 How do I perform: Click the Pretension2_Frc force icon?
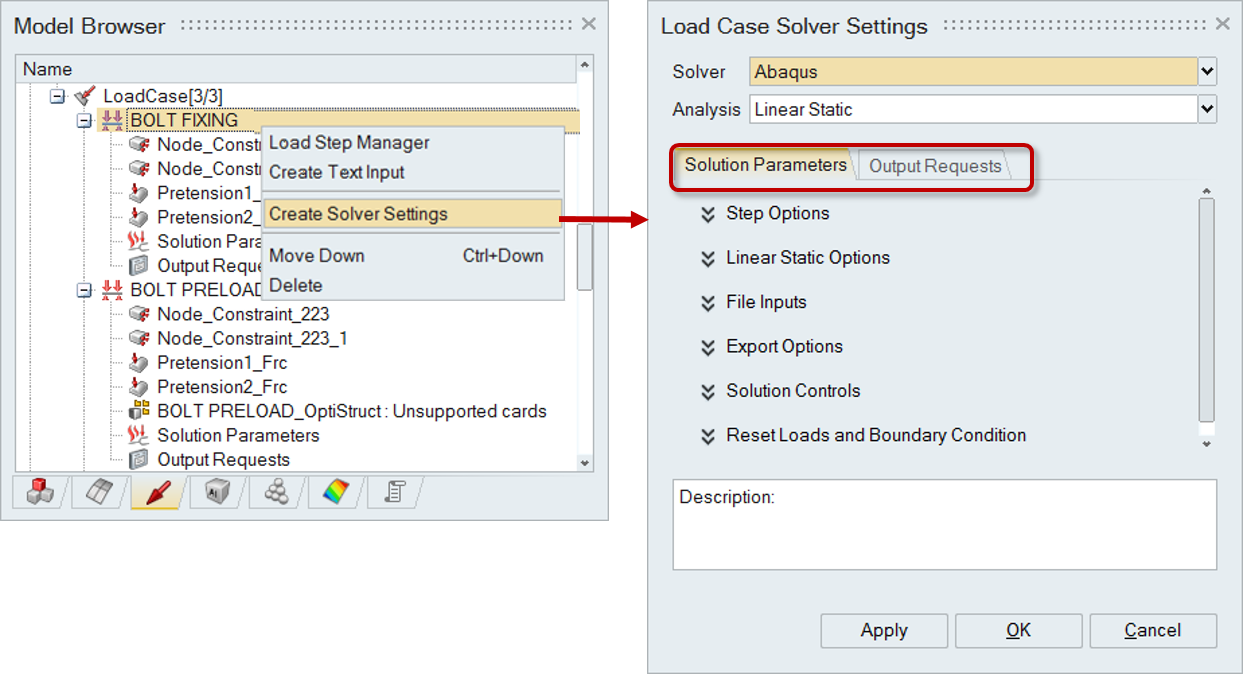pos(139,387)
